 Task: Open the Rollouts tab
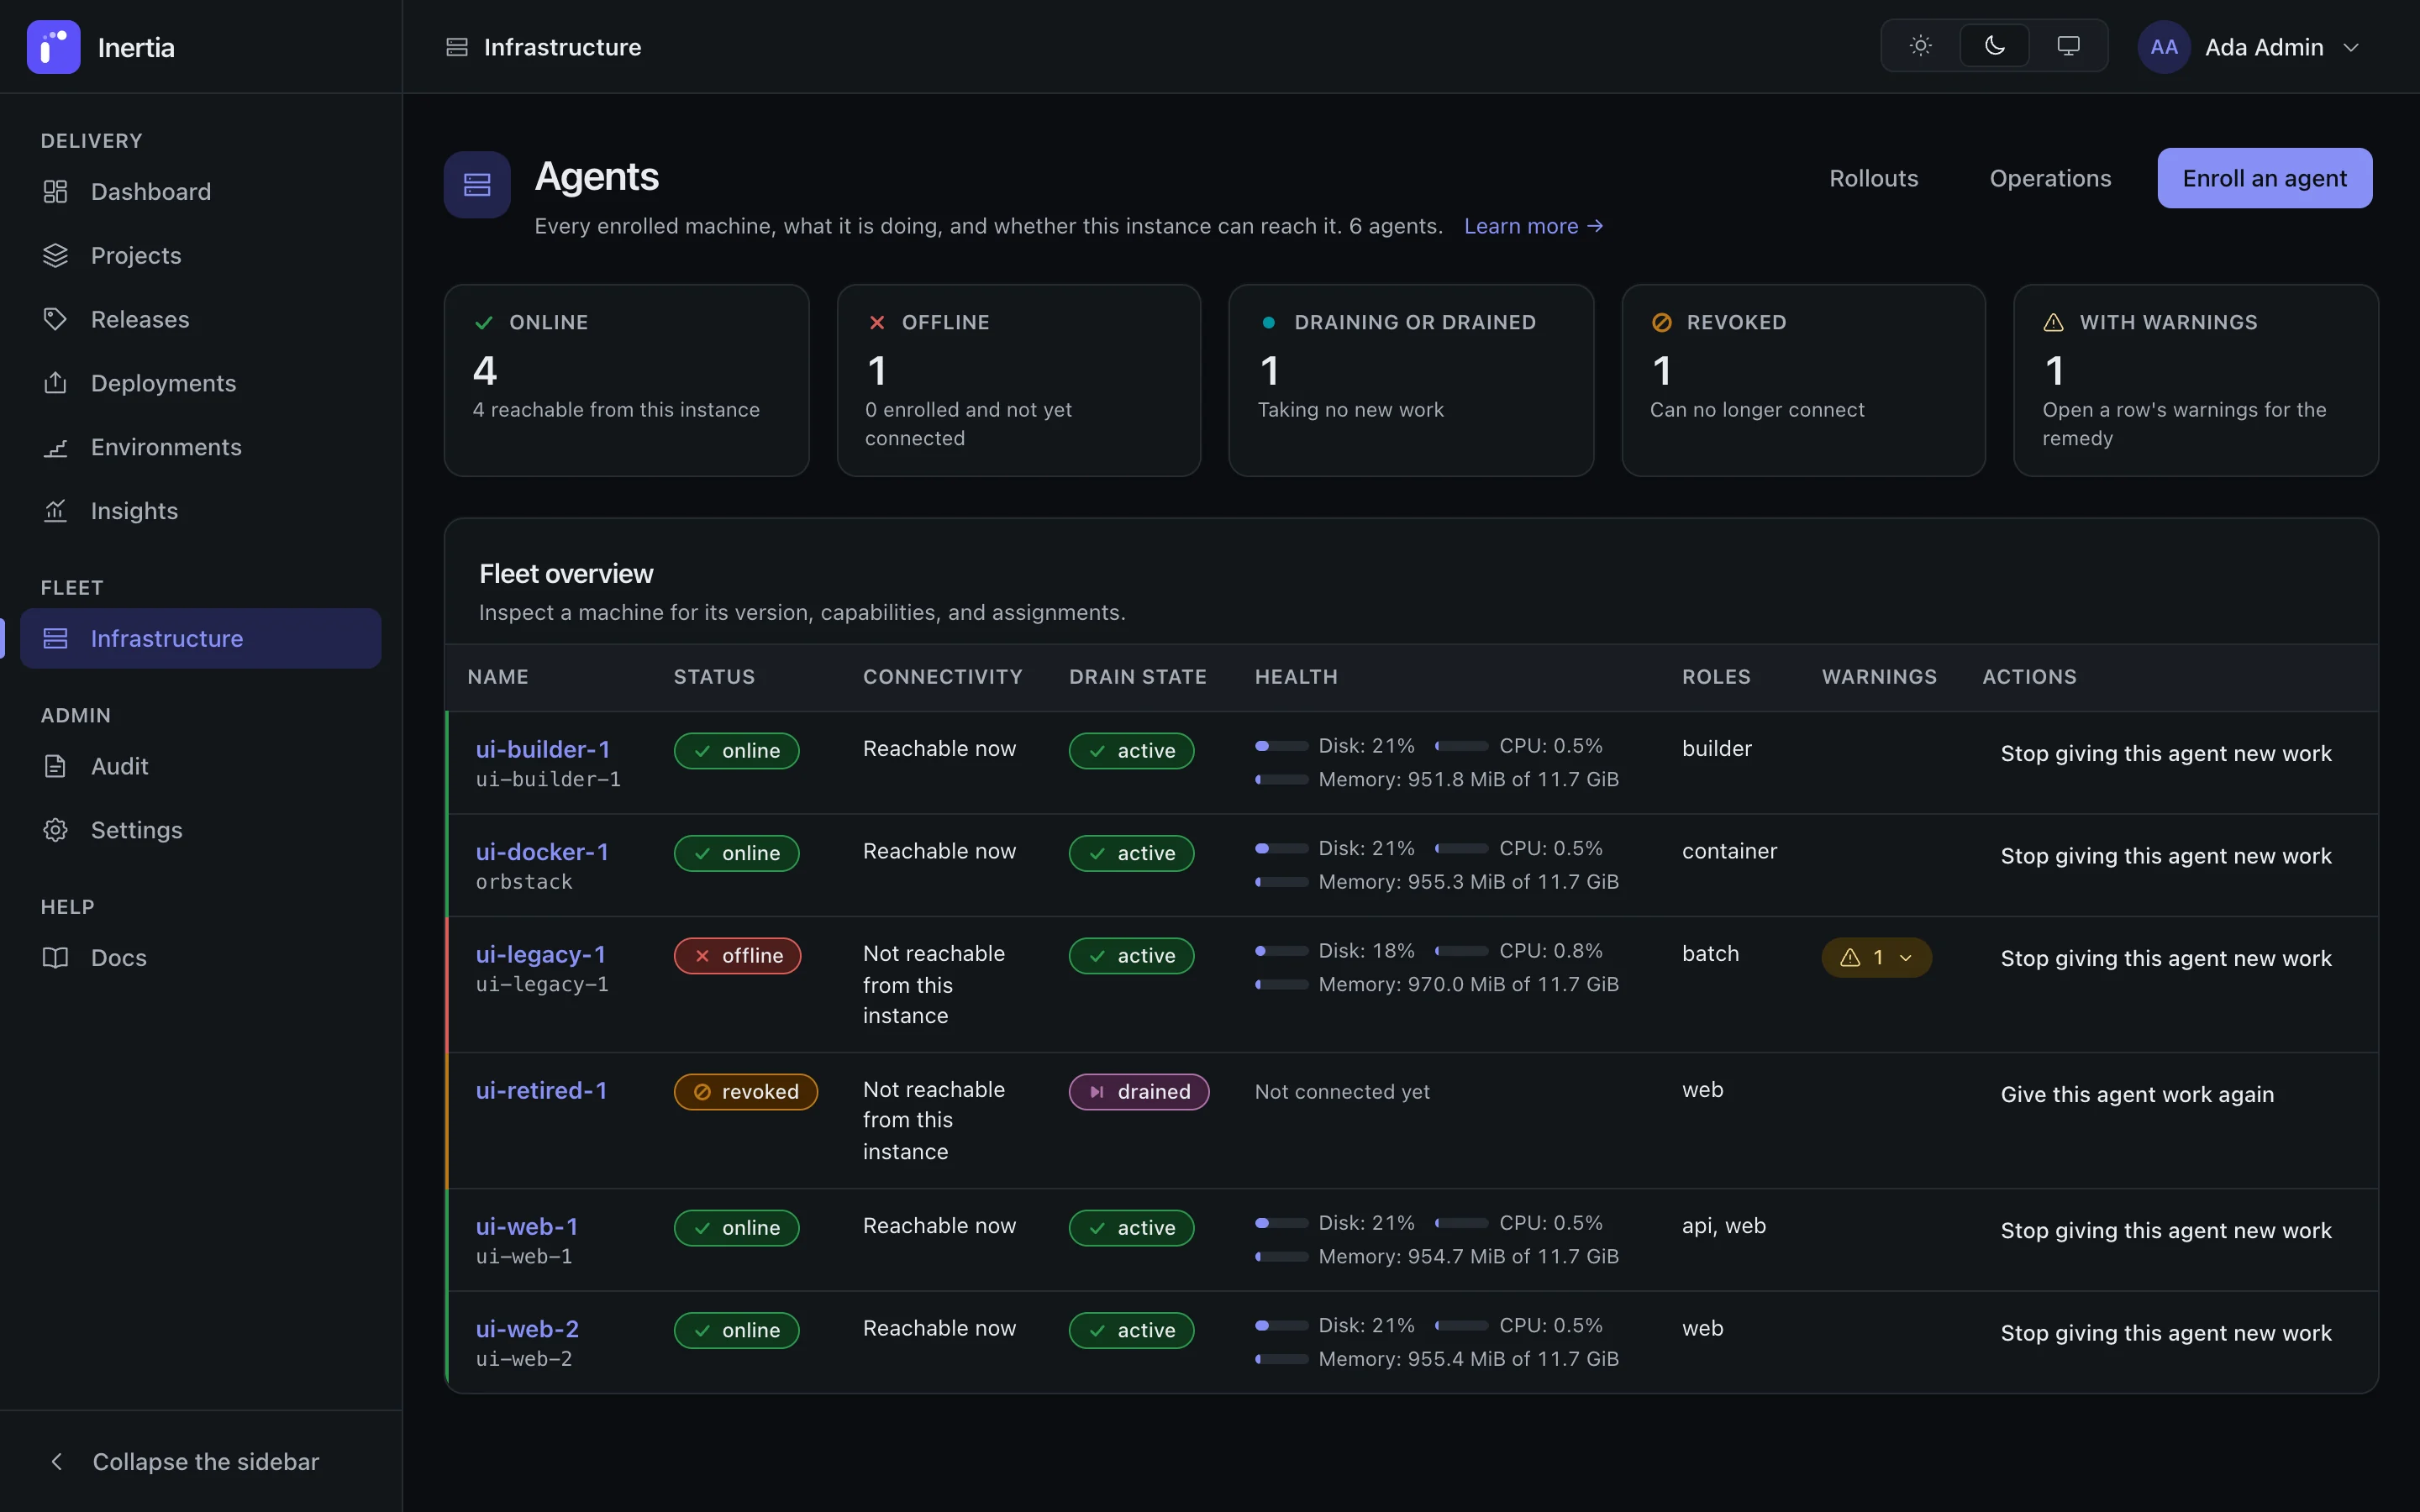(x=1874, y=178)
